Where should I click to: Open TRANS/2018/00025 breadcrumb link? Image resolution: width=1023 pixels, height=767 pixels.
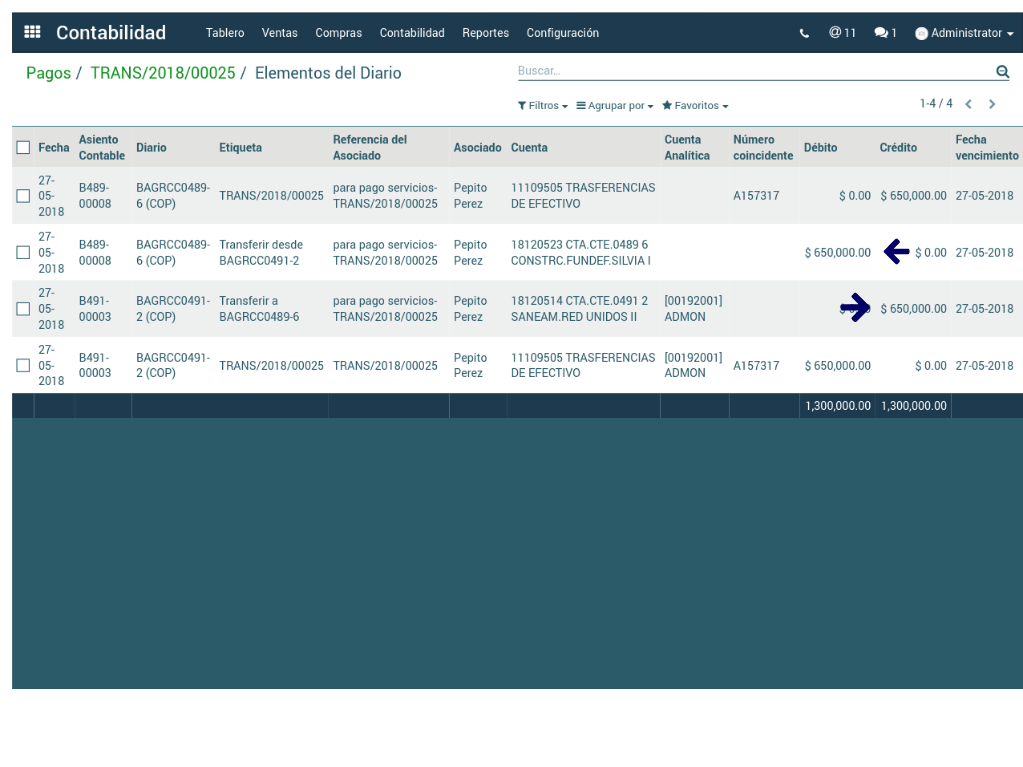162,73
